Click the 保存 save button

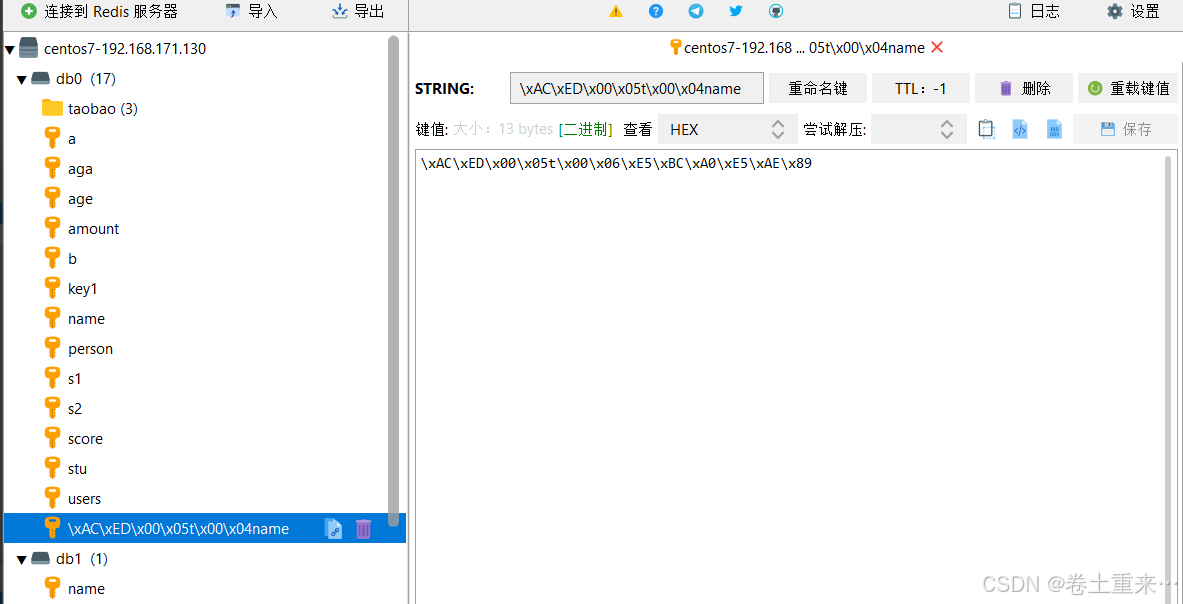click(x=1126, y=129)
